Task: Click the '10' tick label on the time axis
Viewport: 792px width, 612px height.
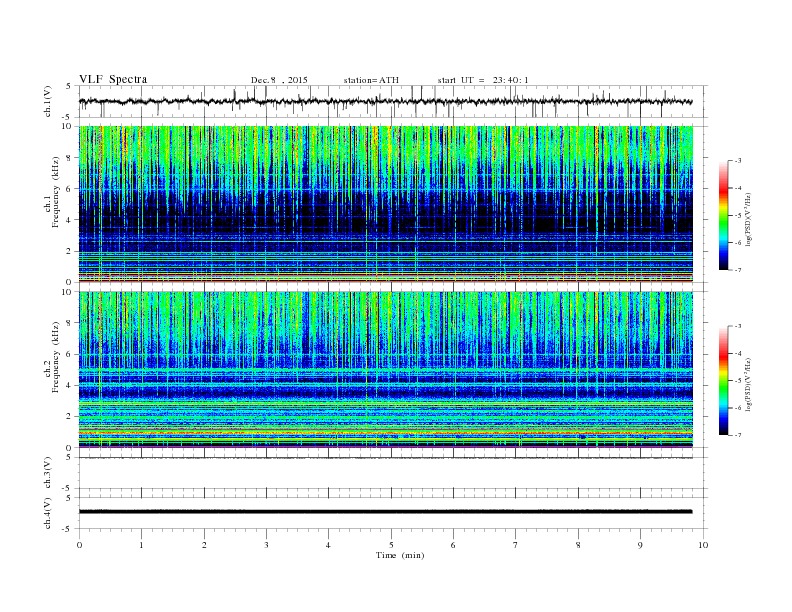Action: pos(703,545)
